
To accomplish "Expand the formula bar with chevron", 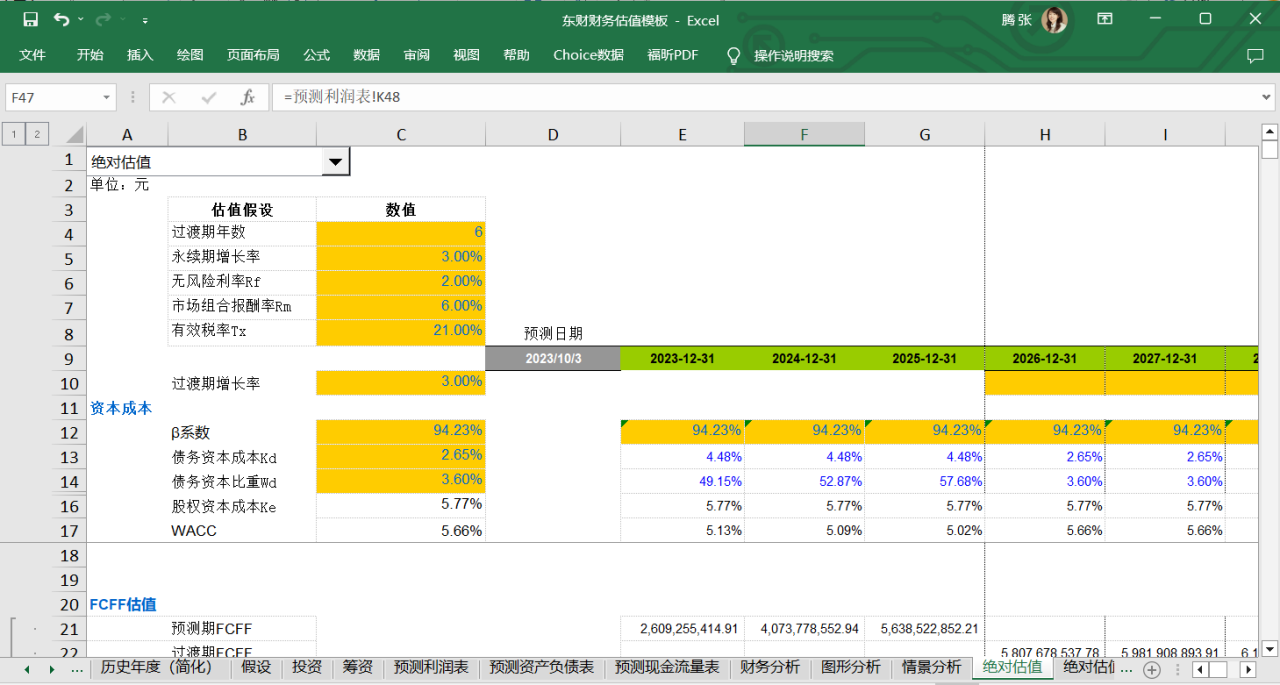I will click(x=1266, y=97).
